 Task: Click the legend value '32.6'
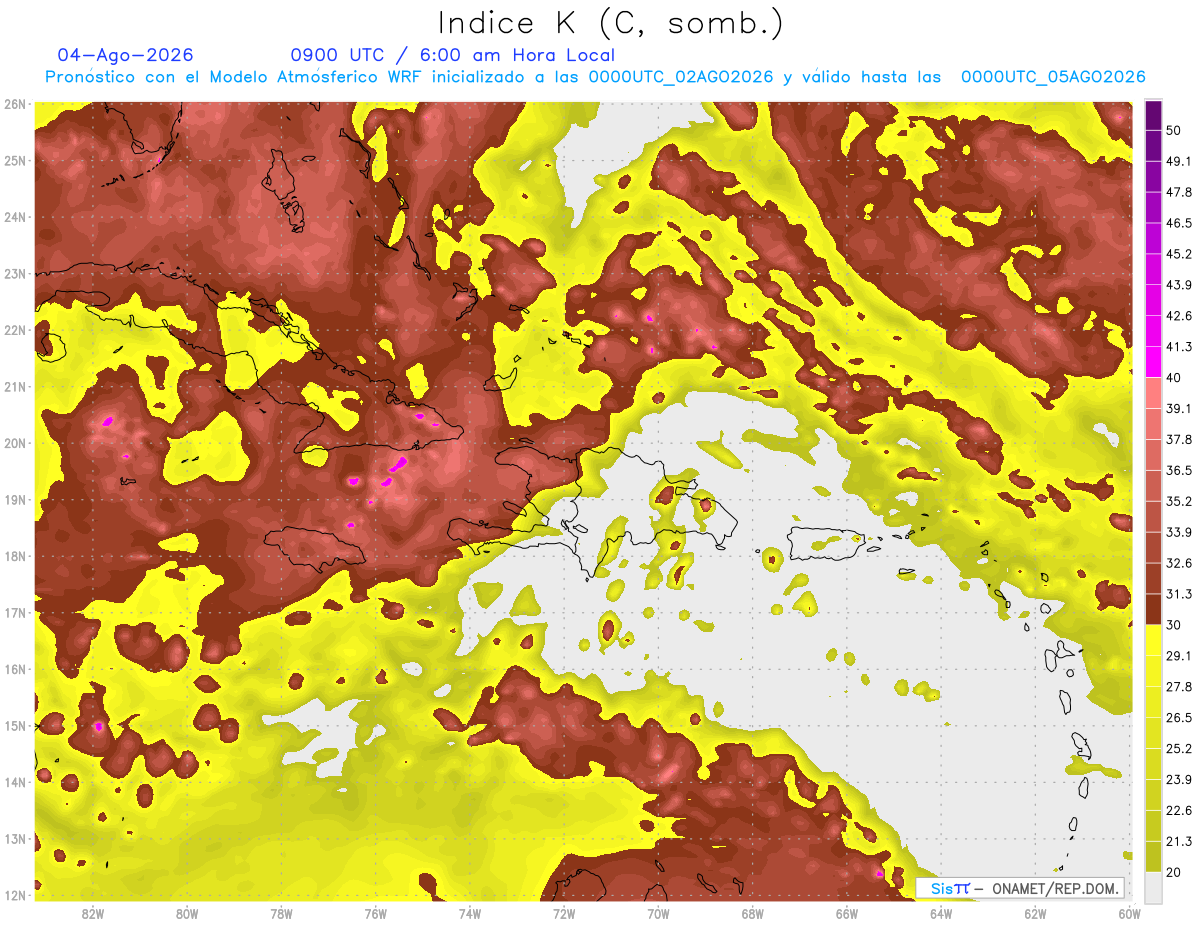1178,563
